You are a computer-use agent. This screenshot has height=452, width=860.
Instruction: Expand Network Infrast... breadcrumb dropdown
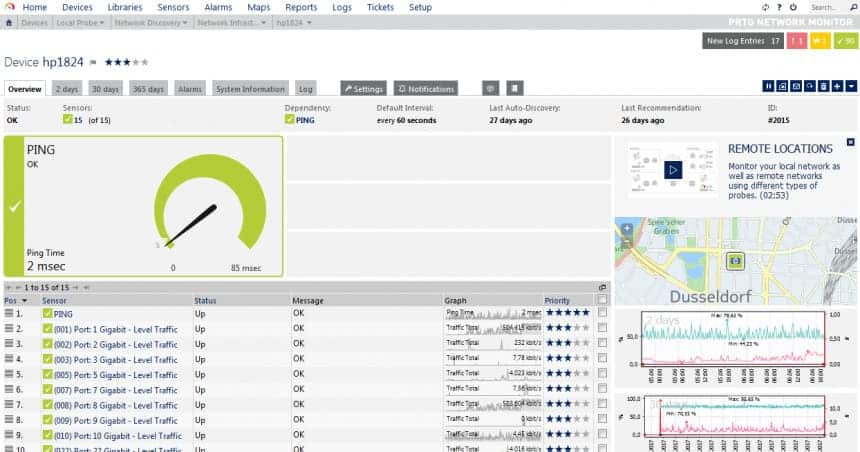(264, 23)
